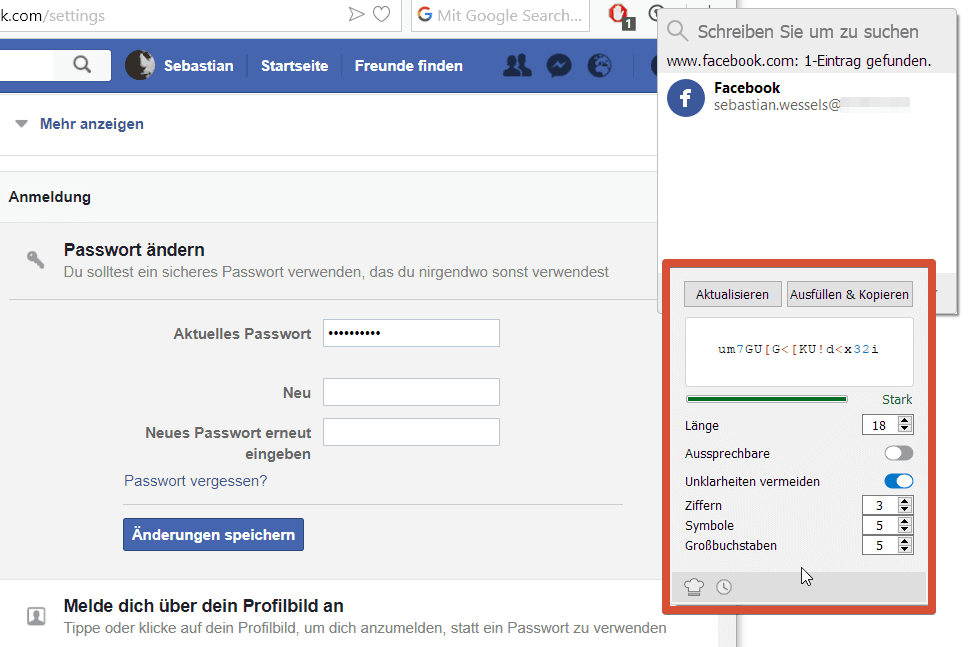Decrease the Ziffern count stepper

click(905, 509)
